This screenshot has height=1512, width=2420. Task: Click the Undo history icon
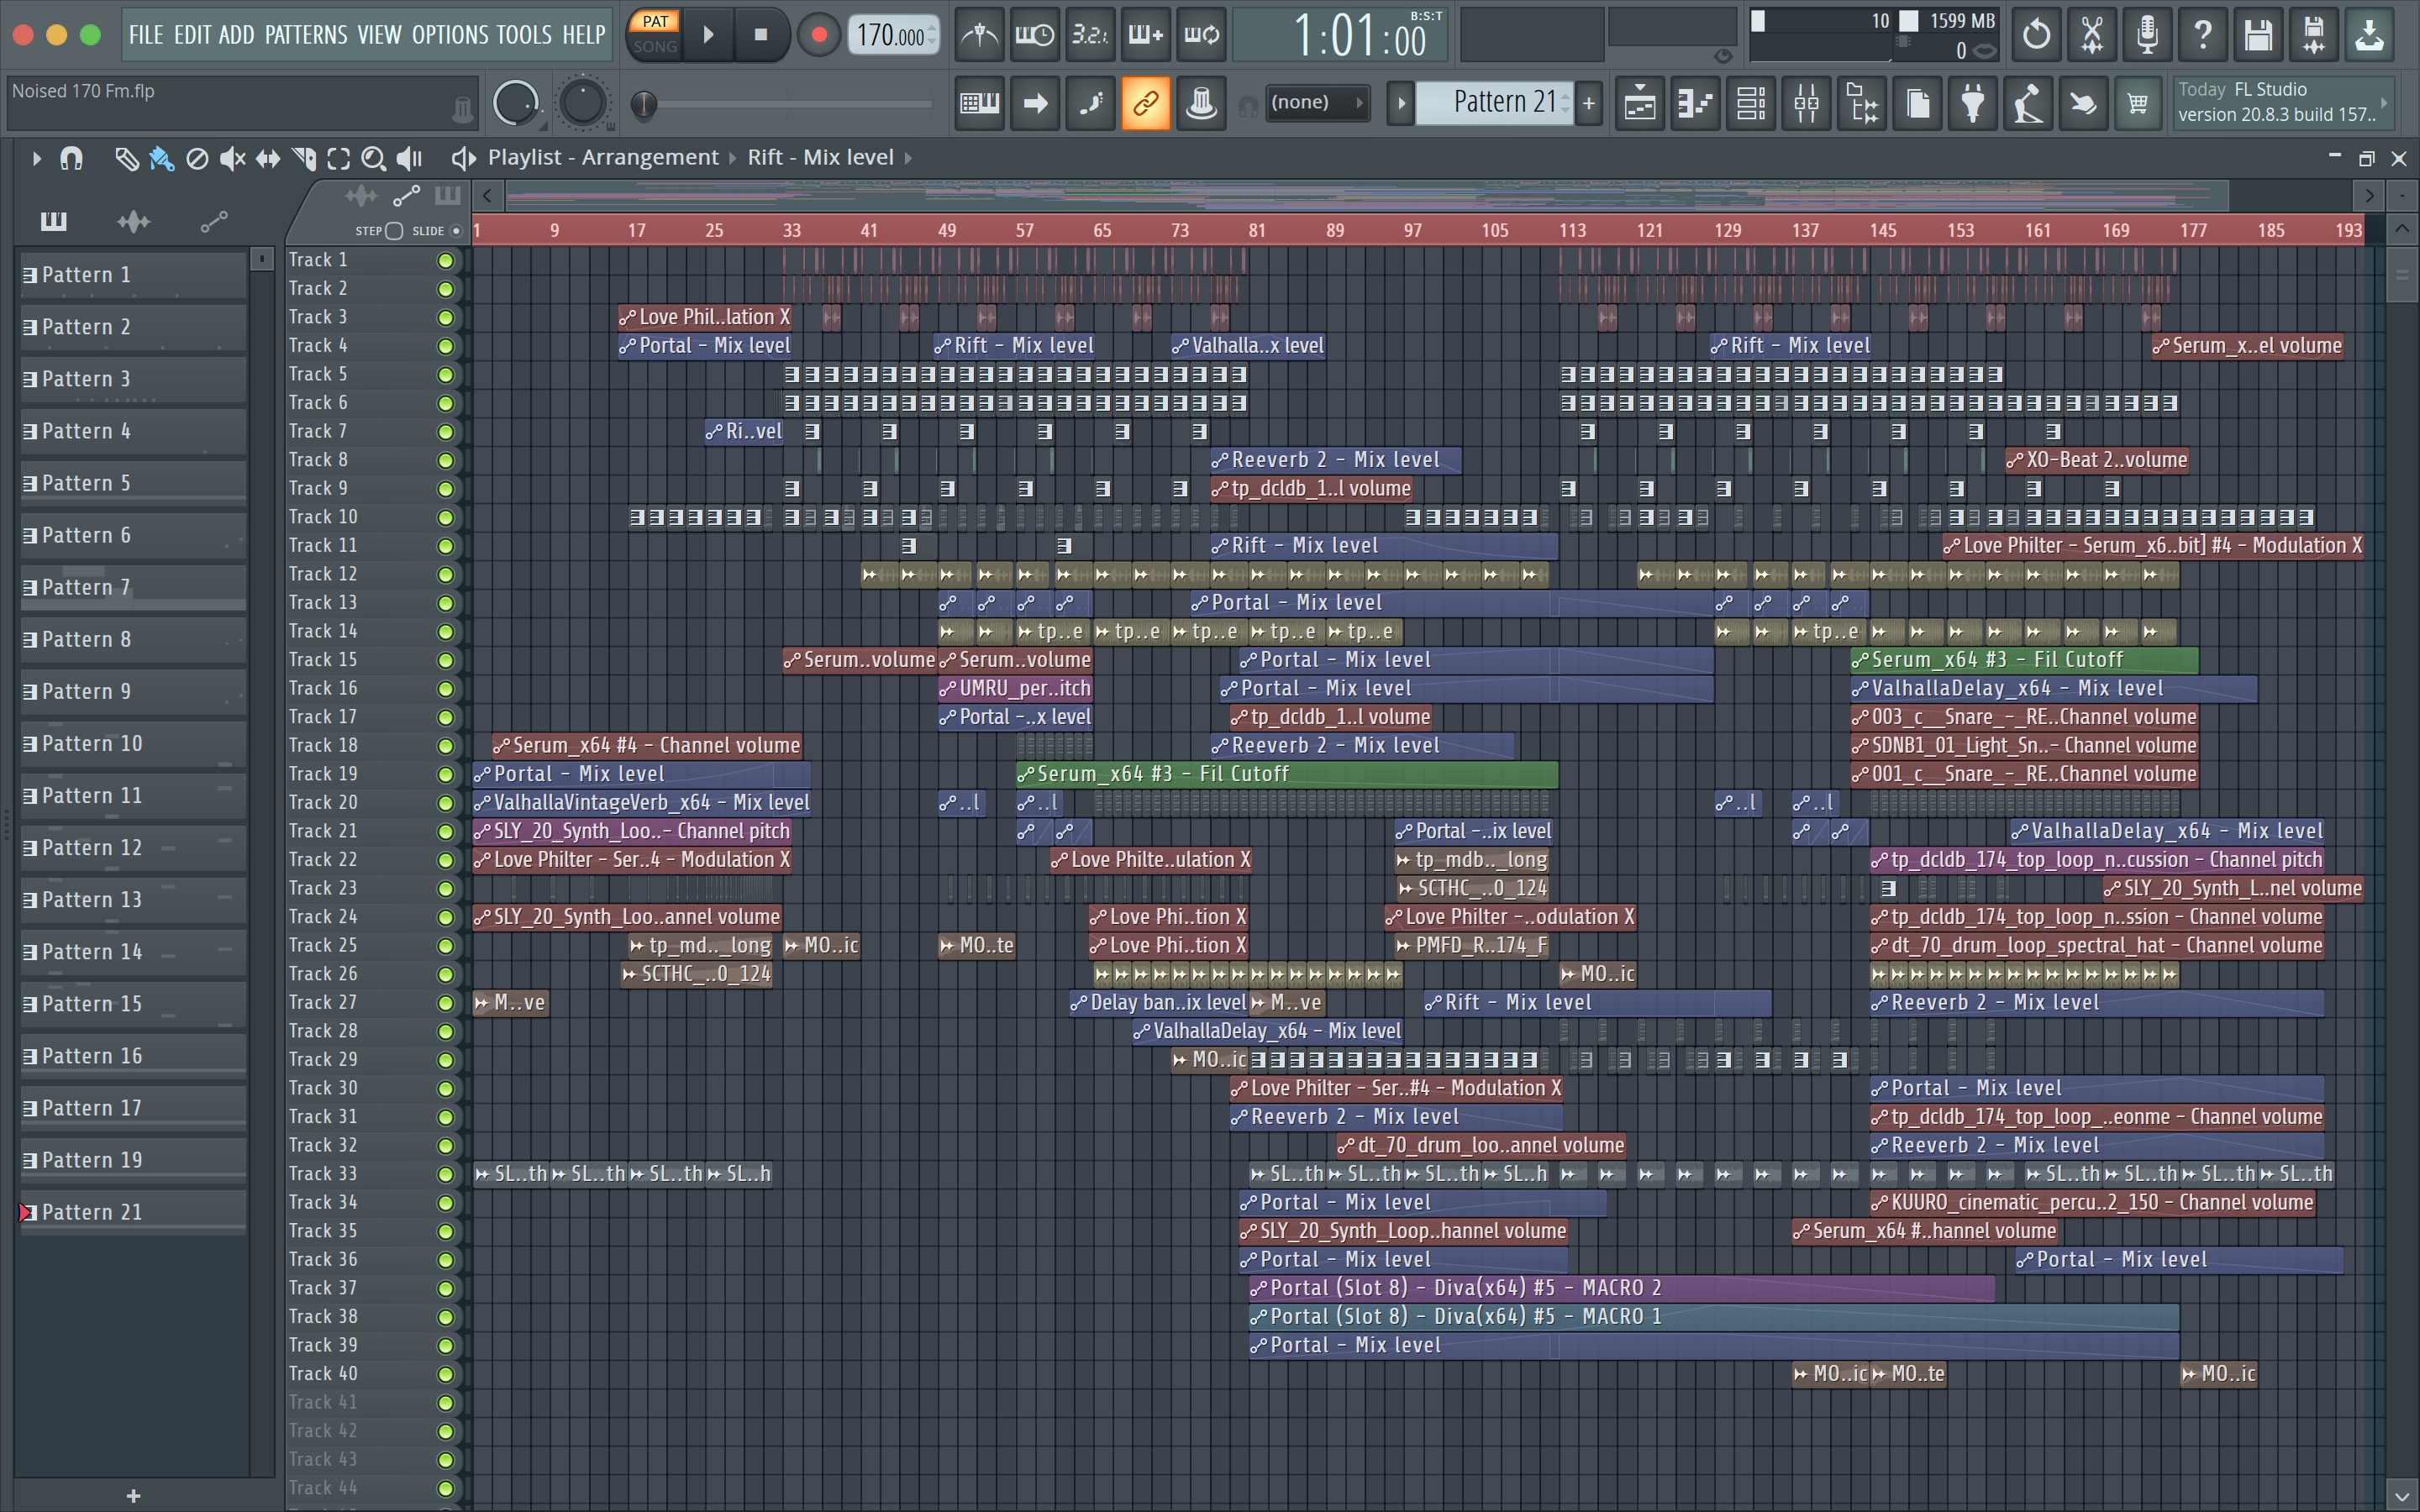2036,35
